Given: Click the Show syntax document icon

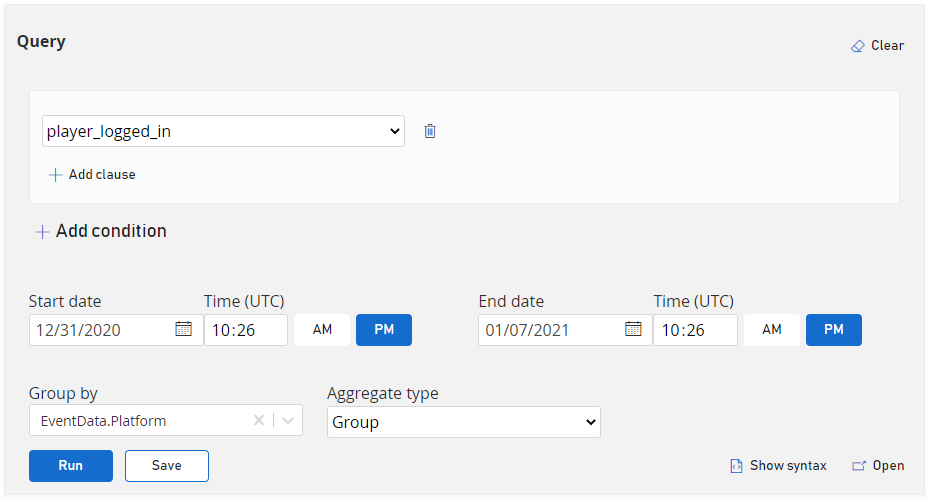Looking at the screenshot, I should 736,466.
